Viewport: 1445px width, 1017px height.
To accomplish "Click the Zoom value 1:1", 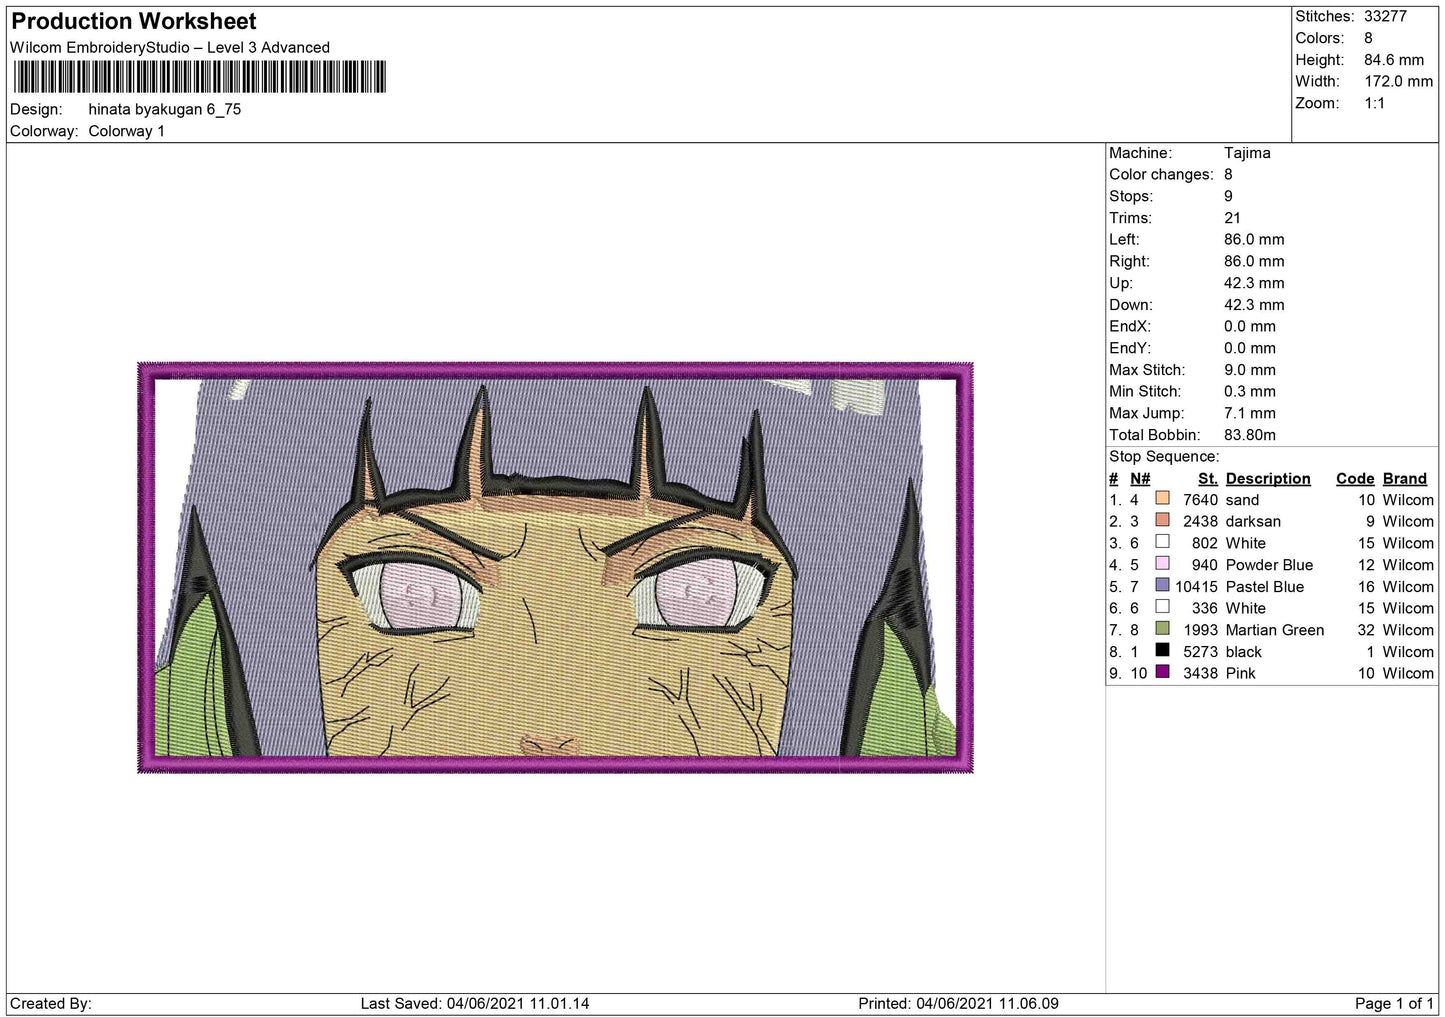I will (1374, 103).
